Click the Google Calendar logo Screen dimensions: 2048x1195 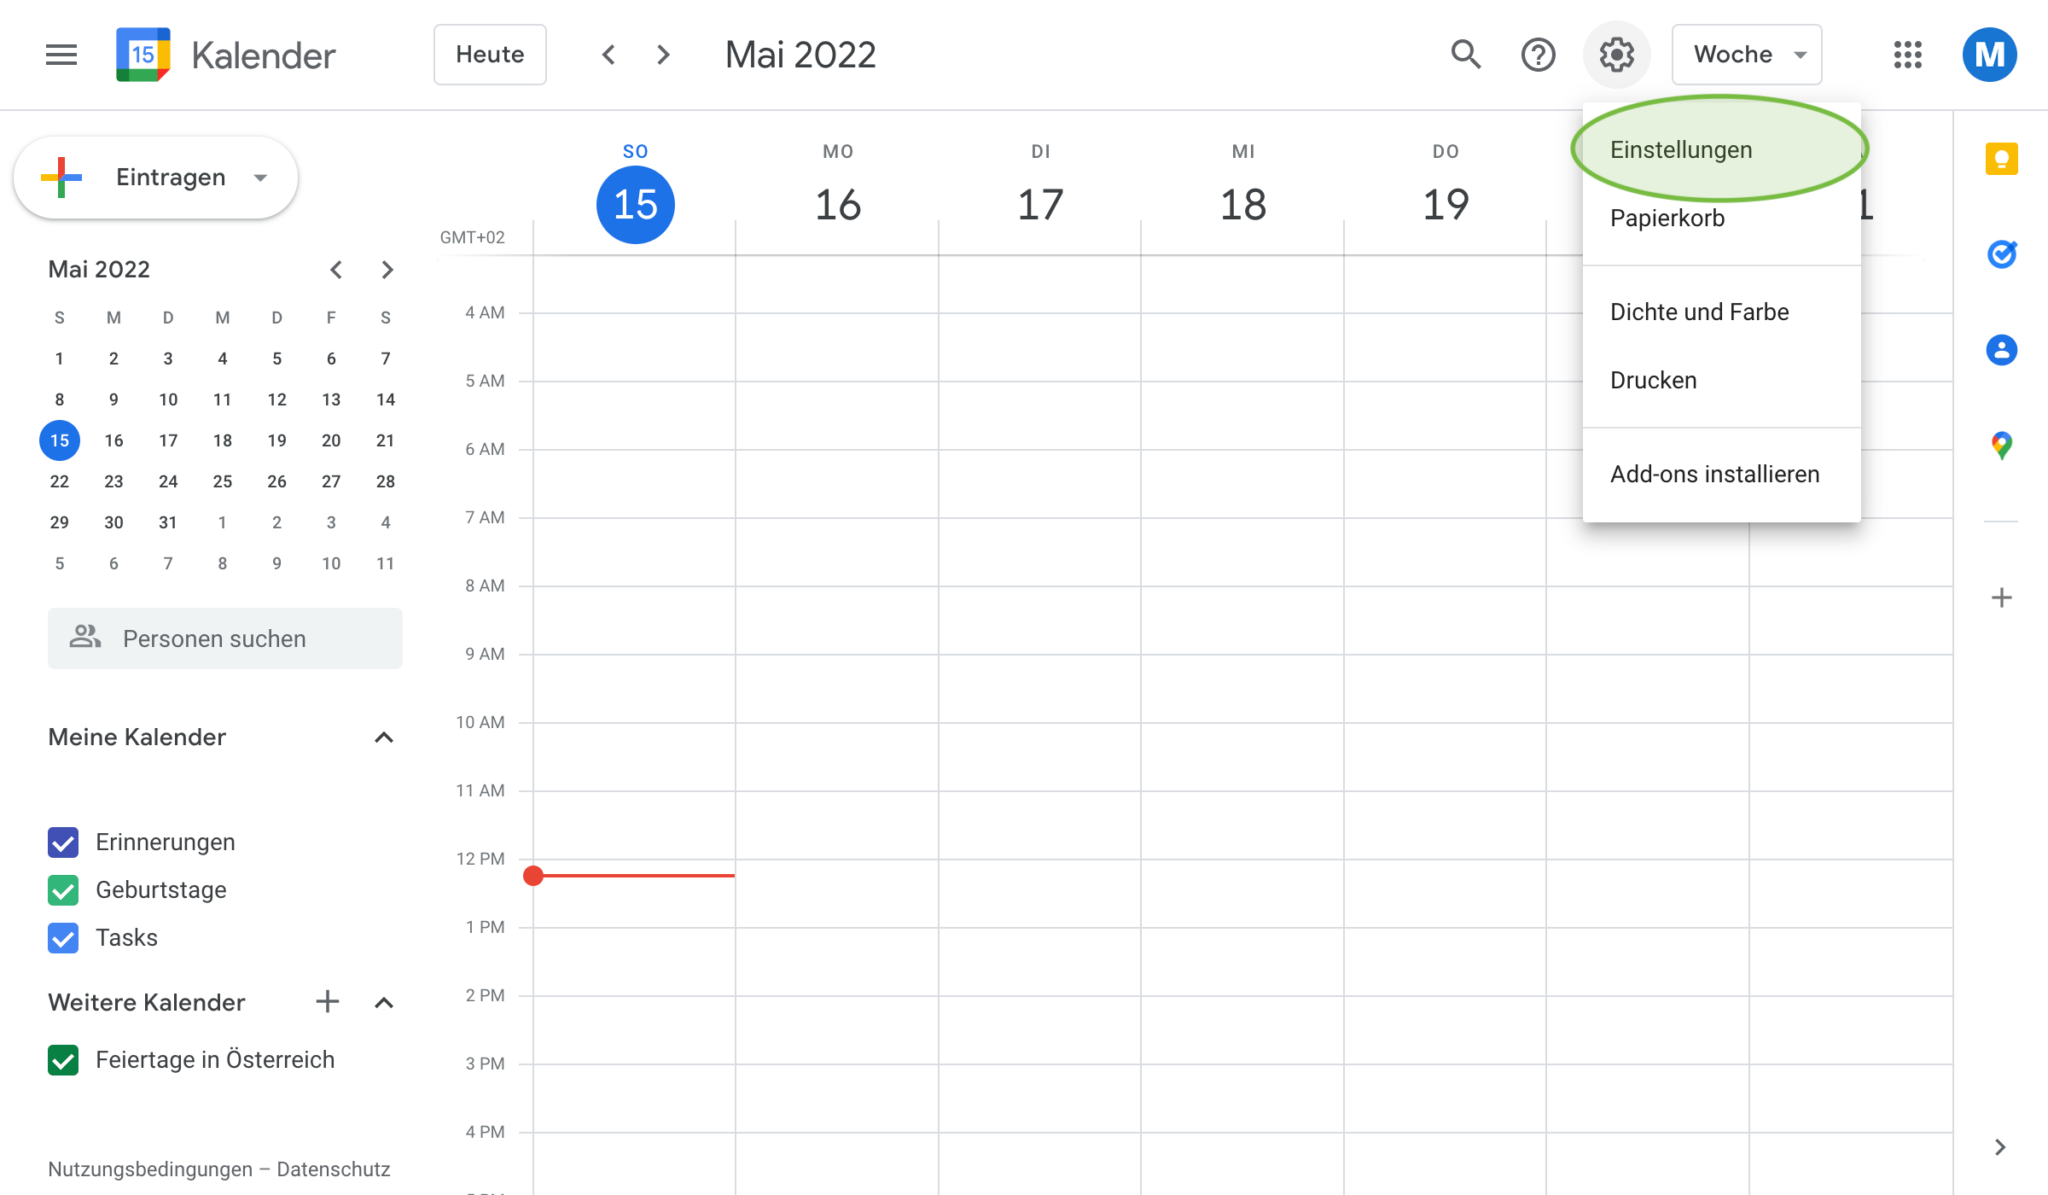tap(143, 54)
